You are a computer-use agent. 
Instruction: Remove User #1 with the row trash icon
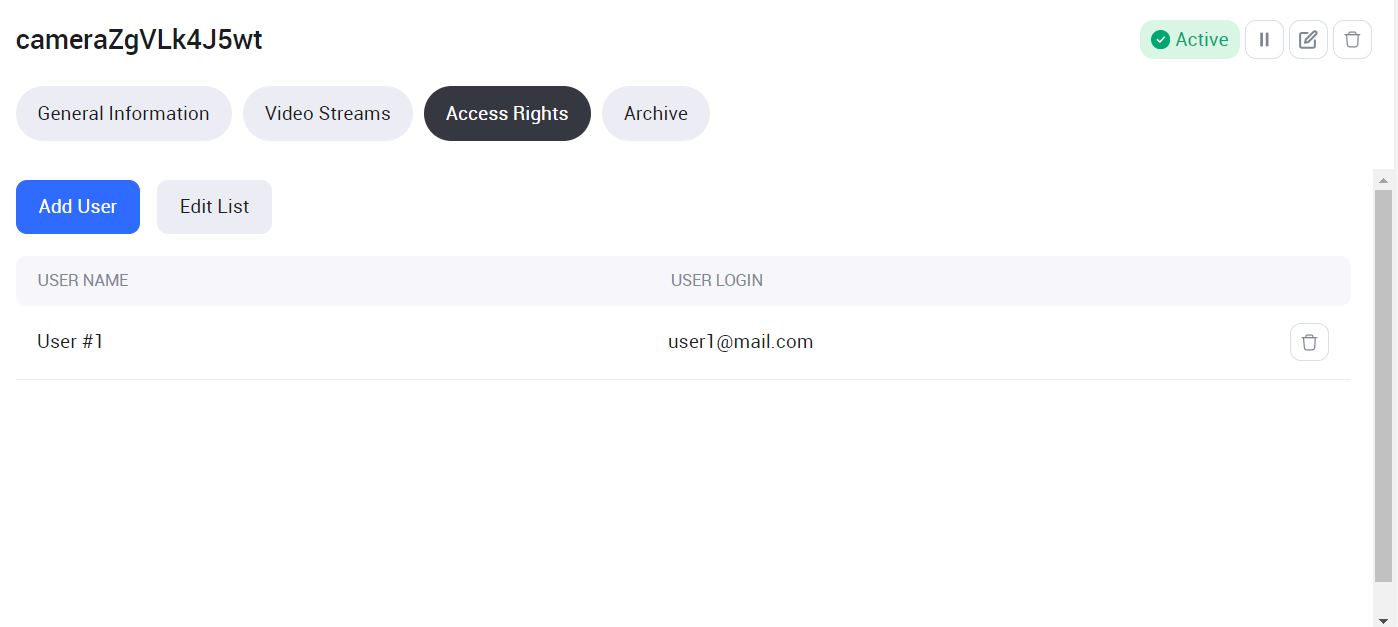point(1309,342)
